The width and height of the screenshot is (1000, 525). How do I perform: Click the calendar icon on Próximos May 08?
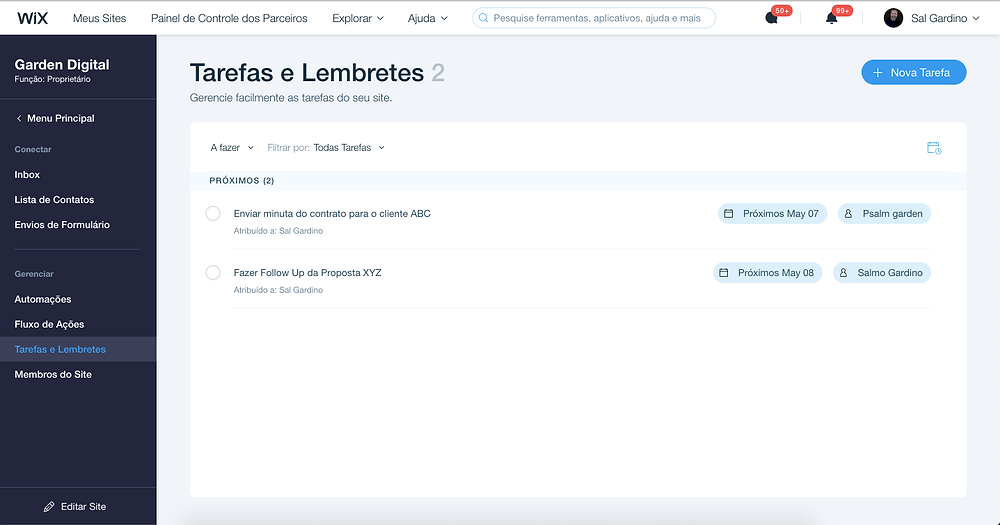(723, 272)
